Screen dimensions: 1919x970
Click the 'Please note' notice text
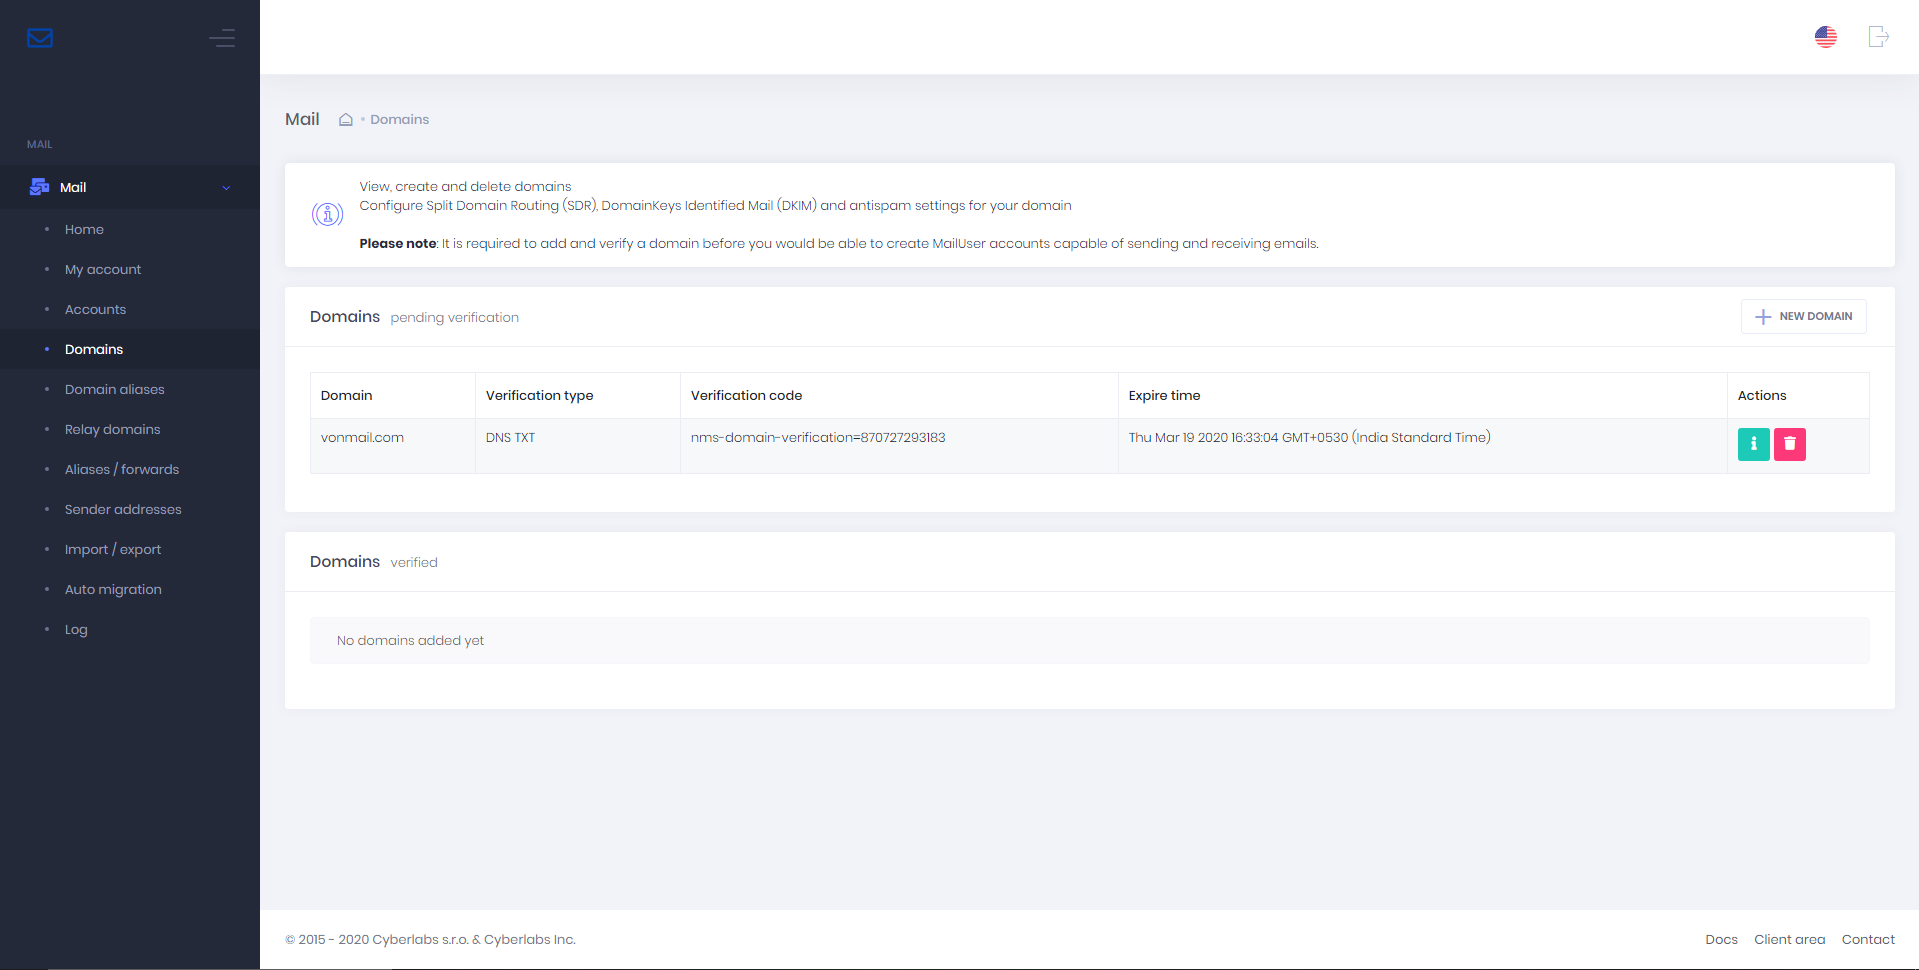pos(839,243)
